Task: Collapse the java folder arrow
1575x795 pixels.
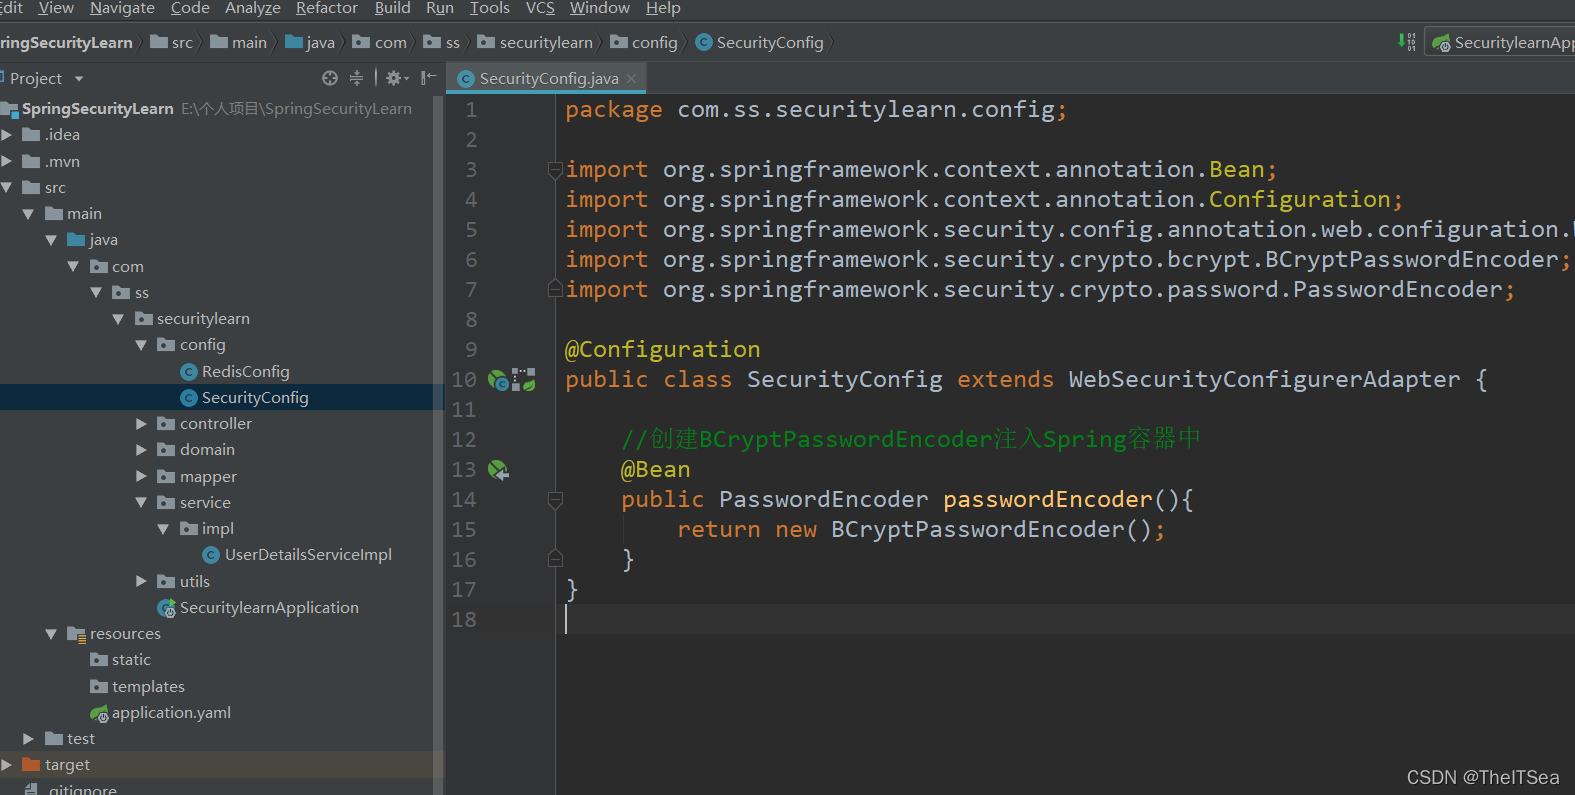Action: point(51,240)
